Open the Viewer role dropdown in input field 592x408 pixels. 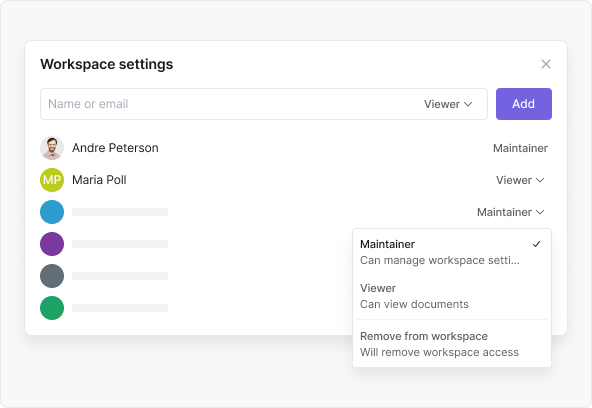[448, 104]
